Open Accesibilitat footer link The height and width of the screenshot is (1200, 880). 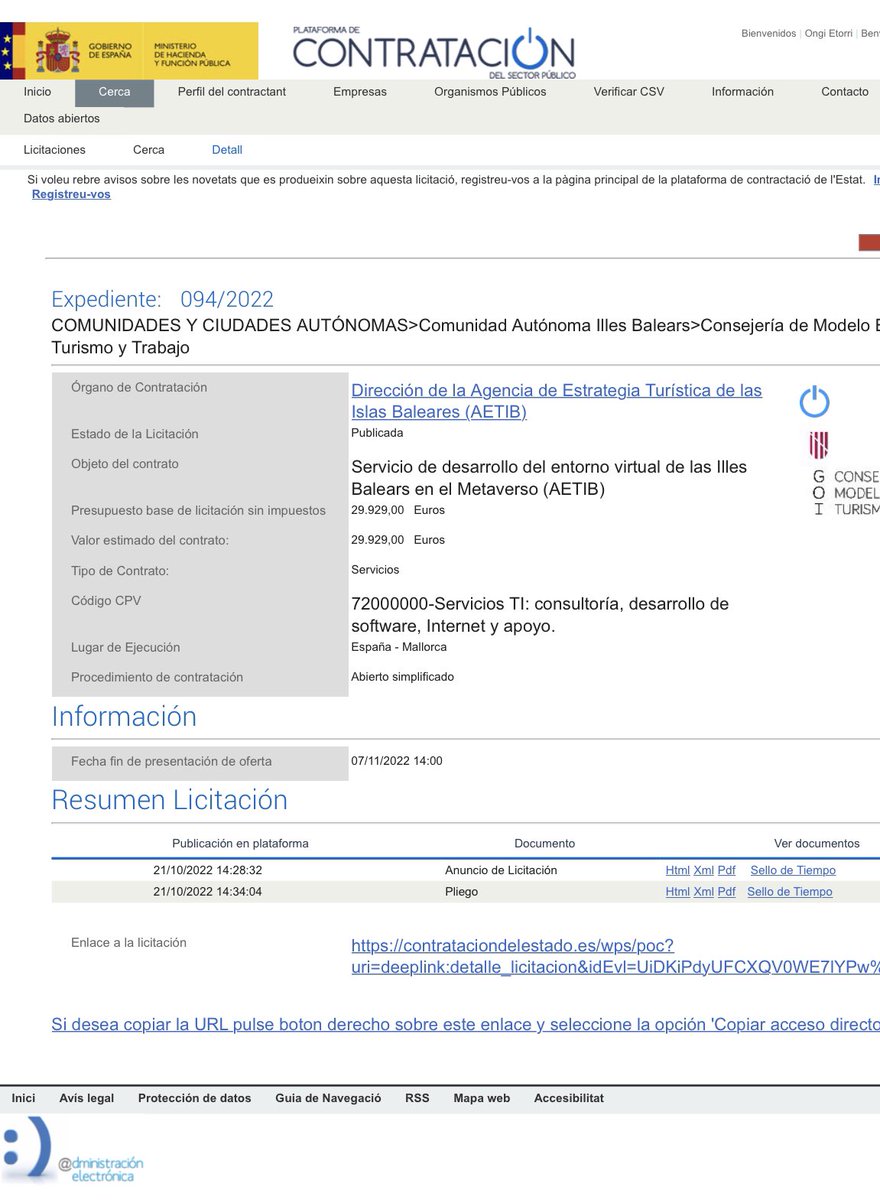click(569, 1099)
